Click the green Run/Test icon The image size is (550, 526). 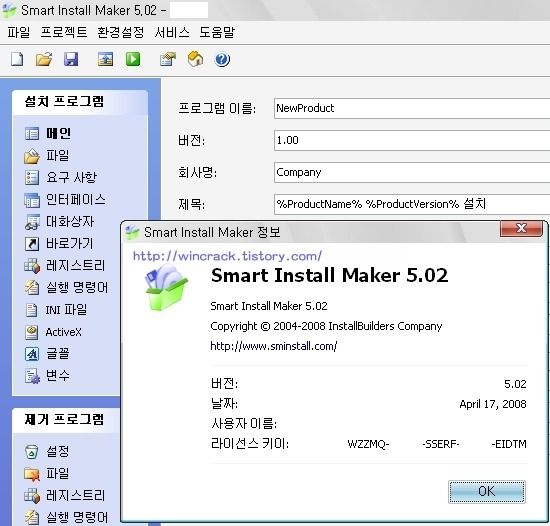point(133,59)
